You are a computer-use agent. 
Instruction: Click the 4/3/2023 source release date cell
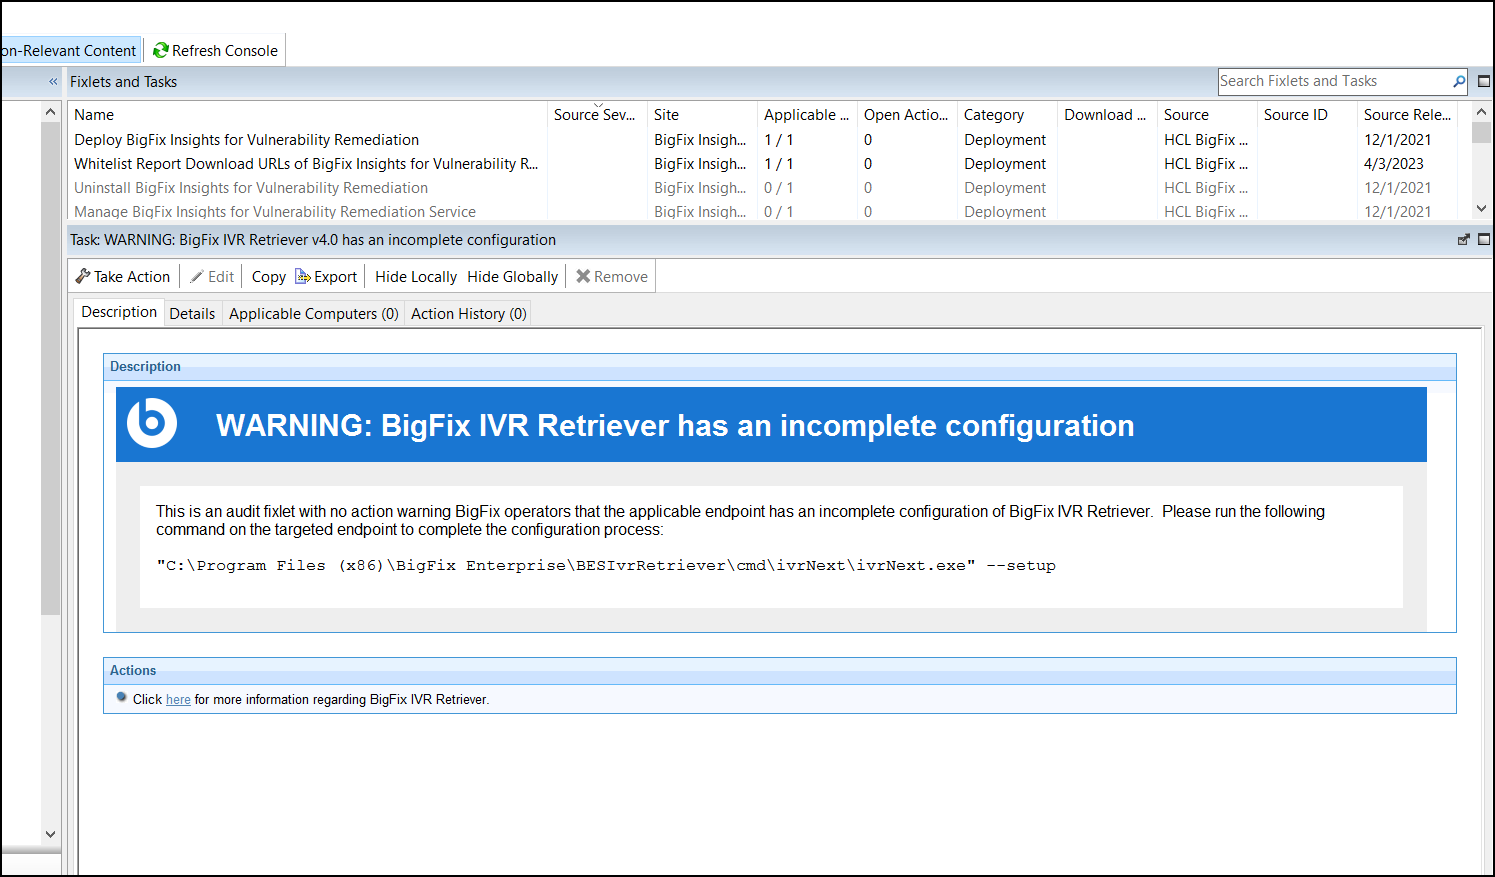pos(1394,164)
